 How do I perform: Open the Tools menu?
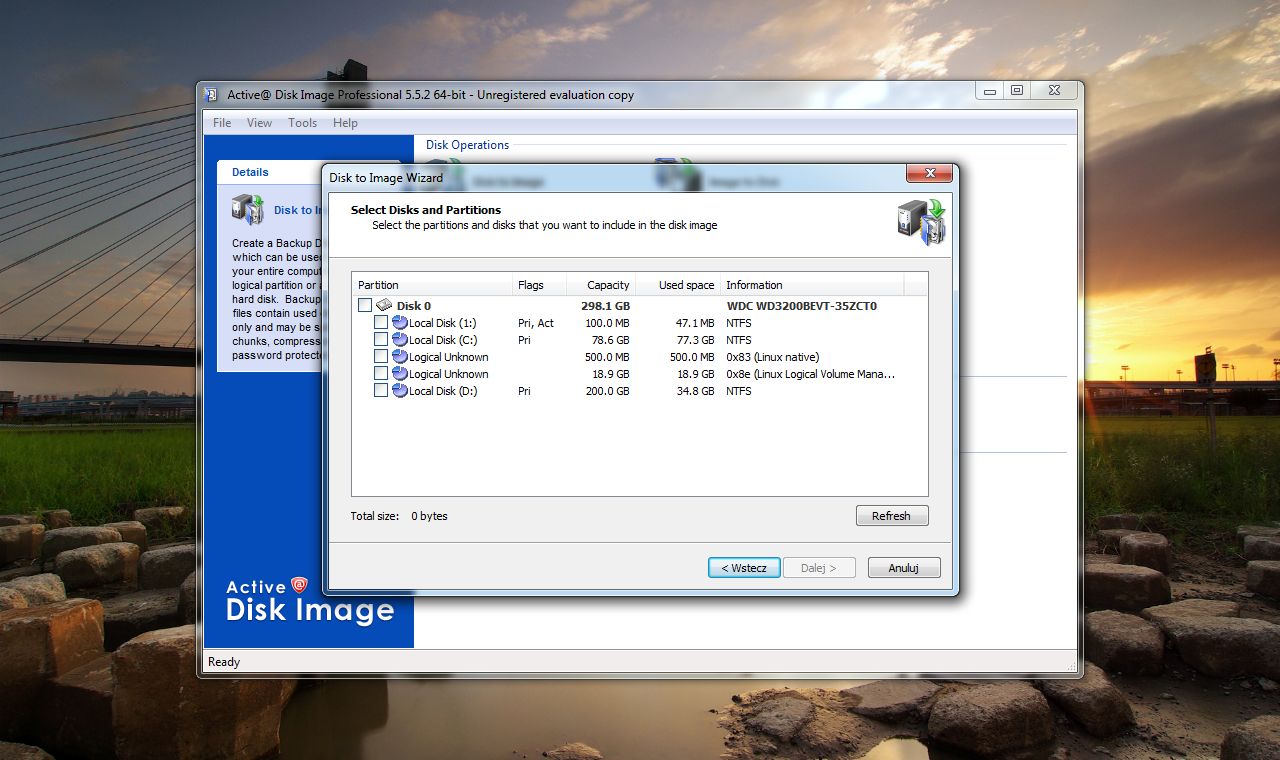302,123
